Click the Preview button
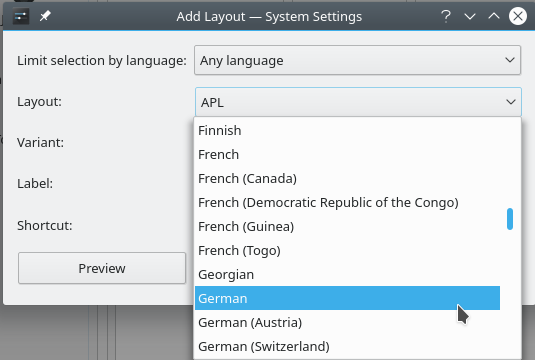 (x=102, y=268)
